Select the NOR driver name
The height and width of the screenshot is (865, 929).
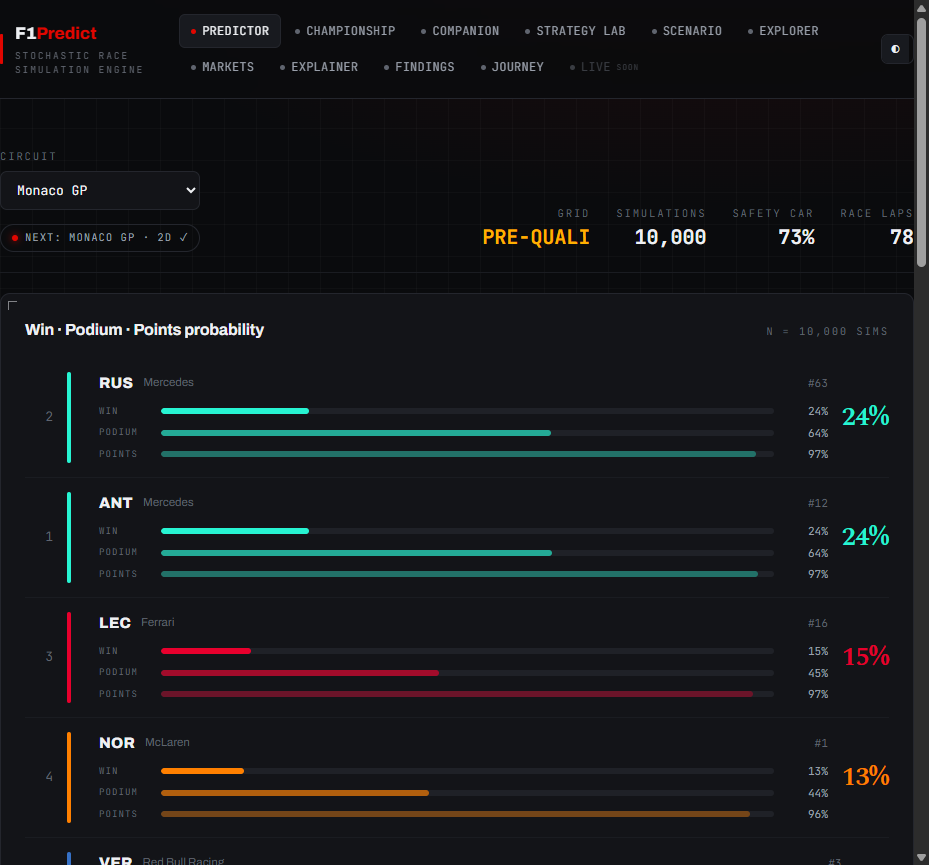pos(117,743)
